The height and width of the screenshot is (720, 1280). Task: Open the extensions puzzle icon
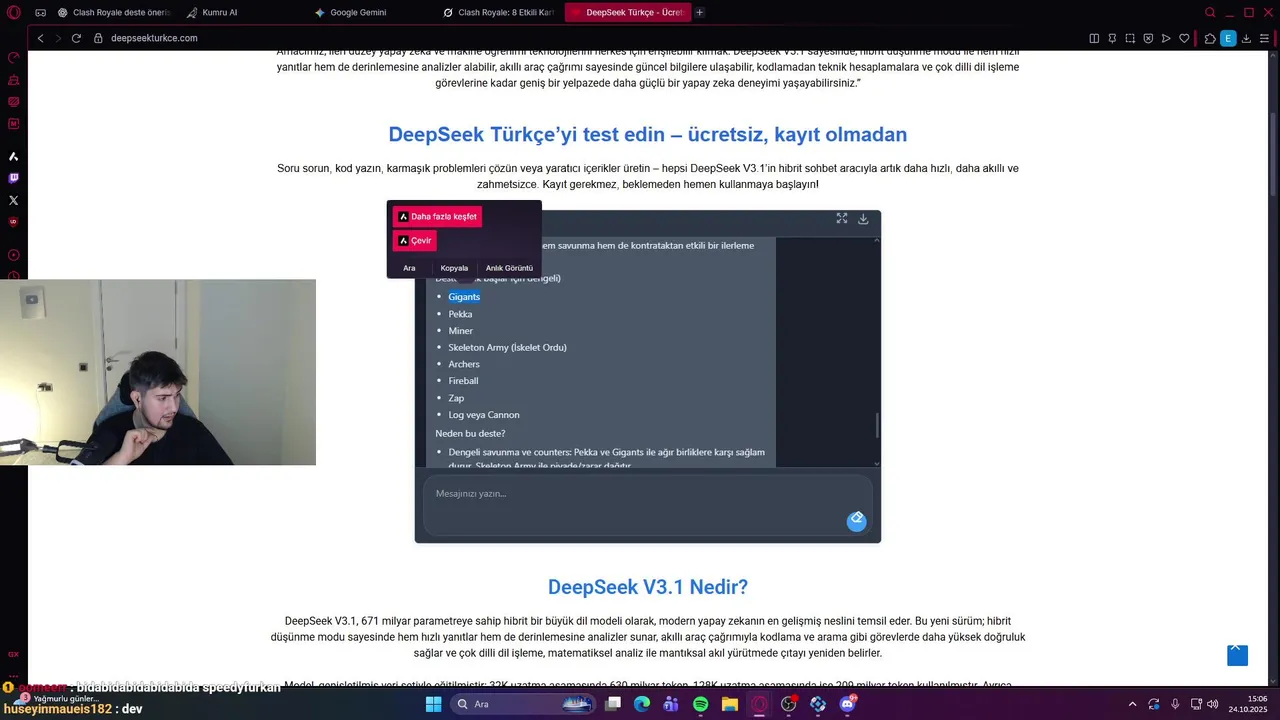(1210, 38)
